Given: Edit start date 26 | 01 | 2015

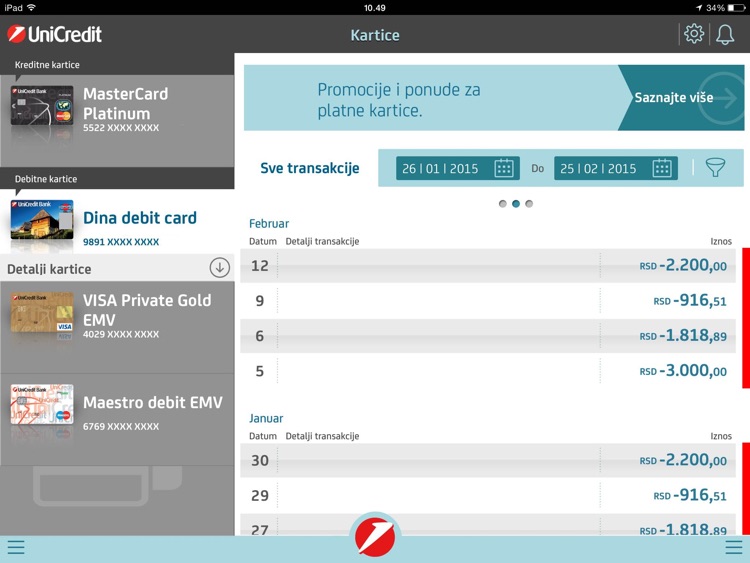Looking at the screenshot, I should pos(440,168).
